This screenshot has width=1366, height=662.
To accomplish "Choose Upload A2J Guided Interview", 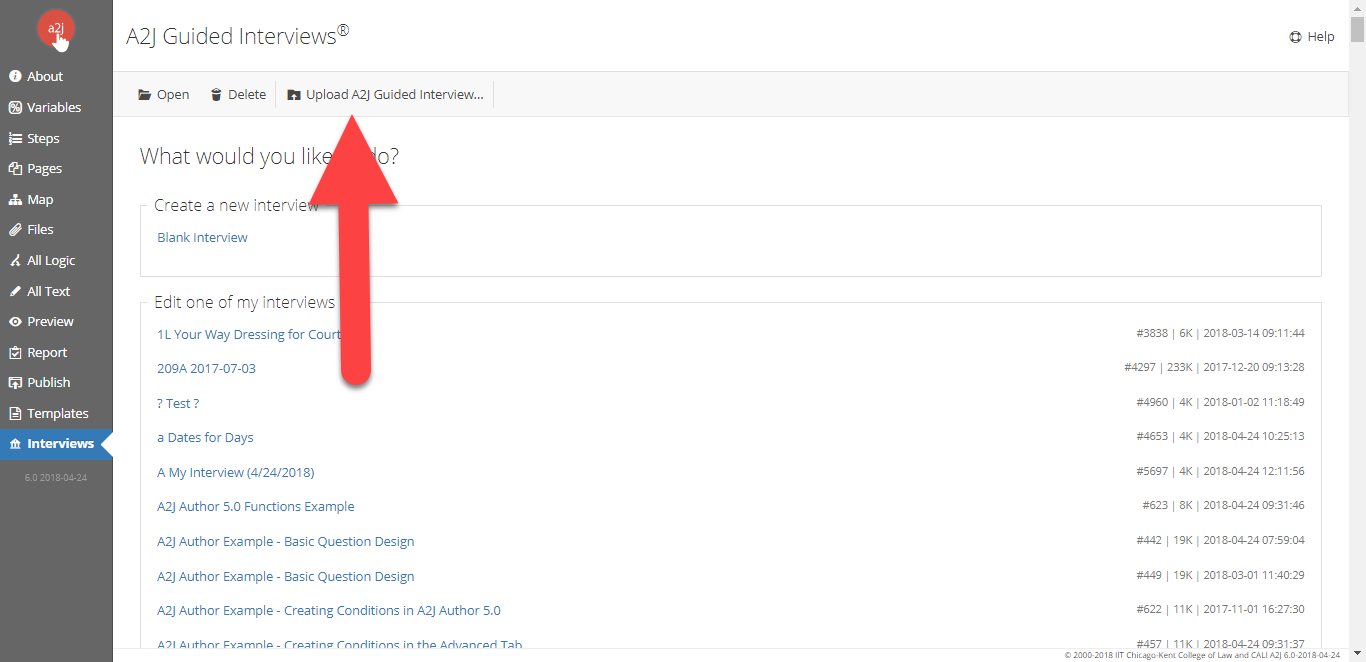I will click(x=385, y=94).
